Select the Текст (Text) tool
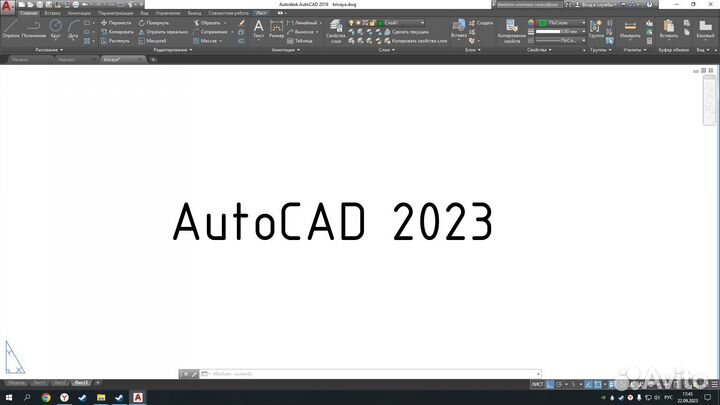This screenshot has height=405, width=720. (x=259, y=28)
